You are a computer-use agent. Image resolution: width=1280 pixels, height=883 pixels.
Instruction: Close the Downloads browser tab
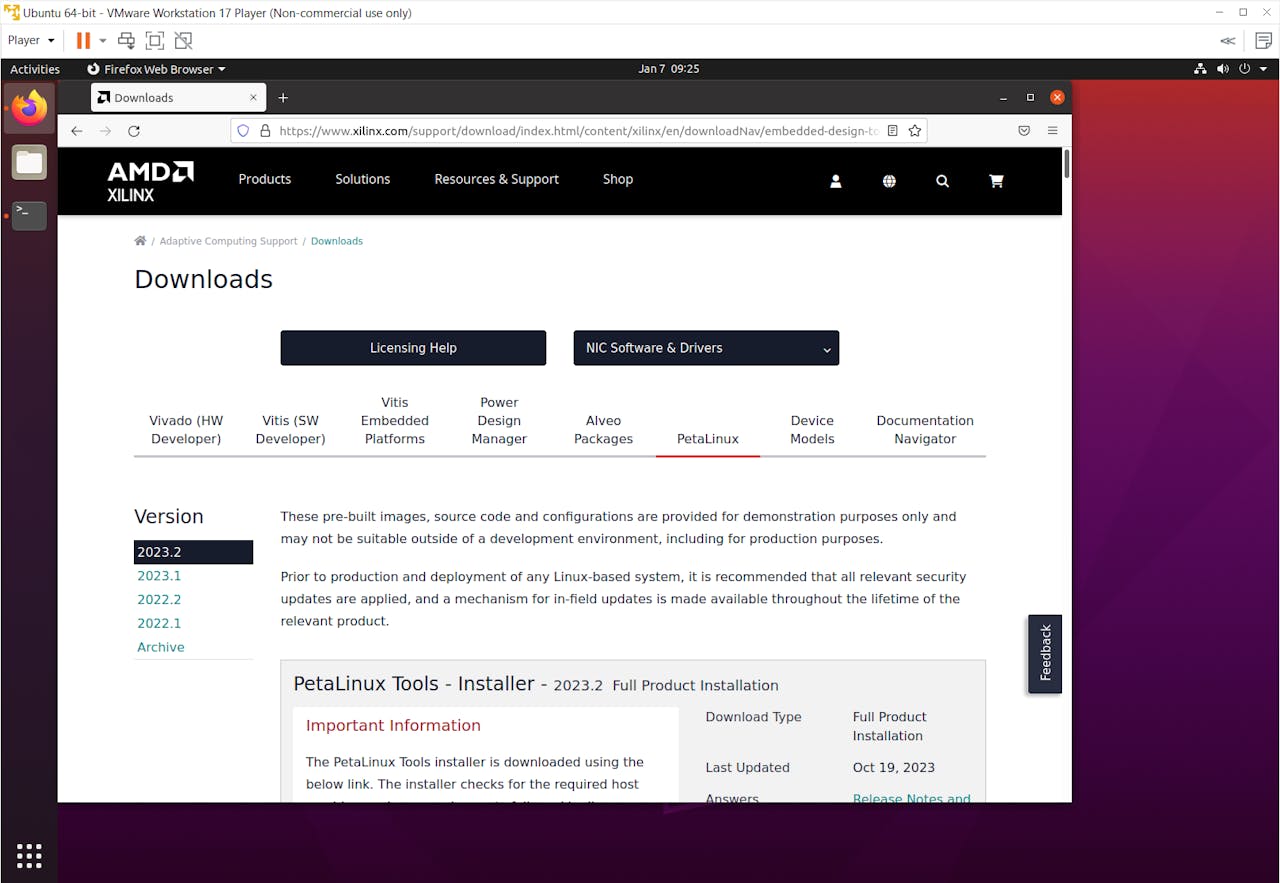[253, 98]
